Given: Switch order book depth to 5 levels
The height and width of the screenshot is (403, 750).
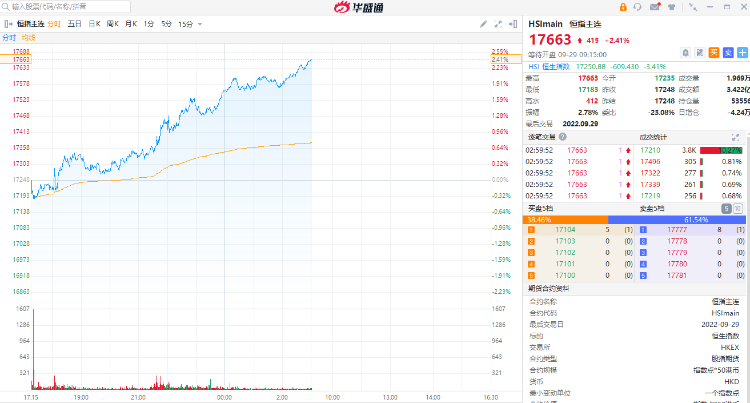Looking at the screenshot, I should [727, 207].
